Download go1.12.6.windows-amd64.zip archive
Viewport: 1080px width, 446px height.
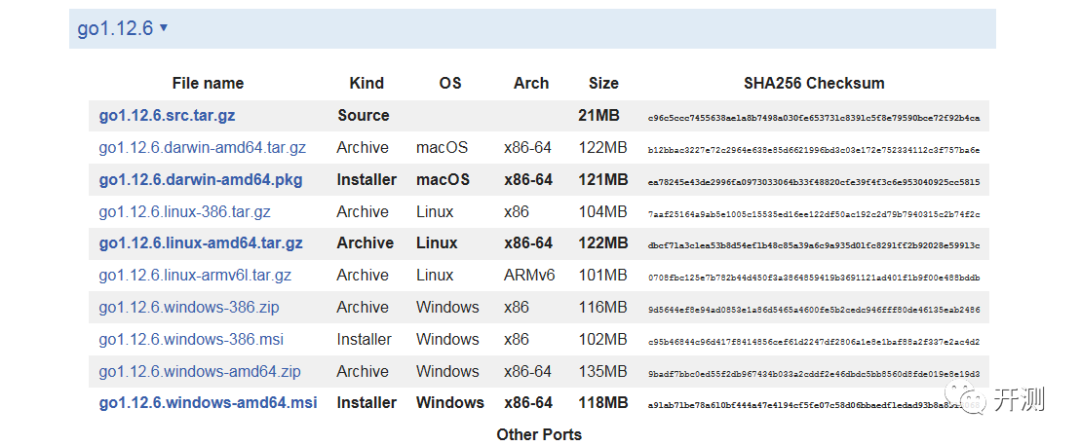click(199, 371)
